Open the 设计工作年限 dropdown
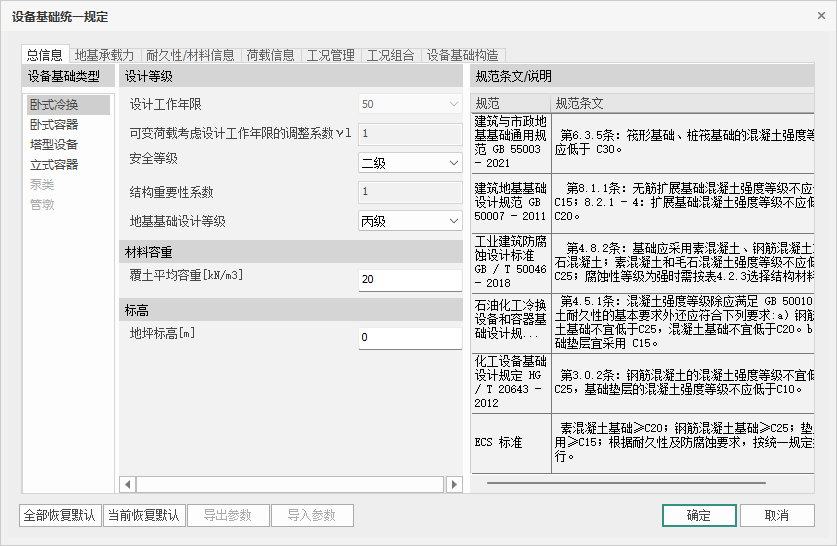Viewport: 837px width, 546px height. pos(409,104)
